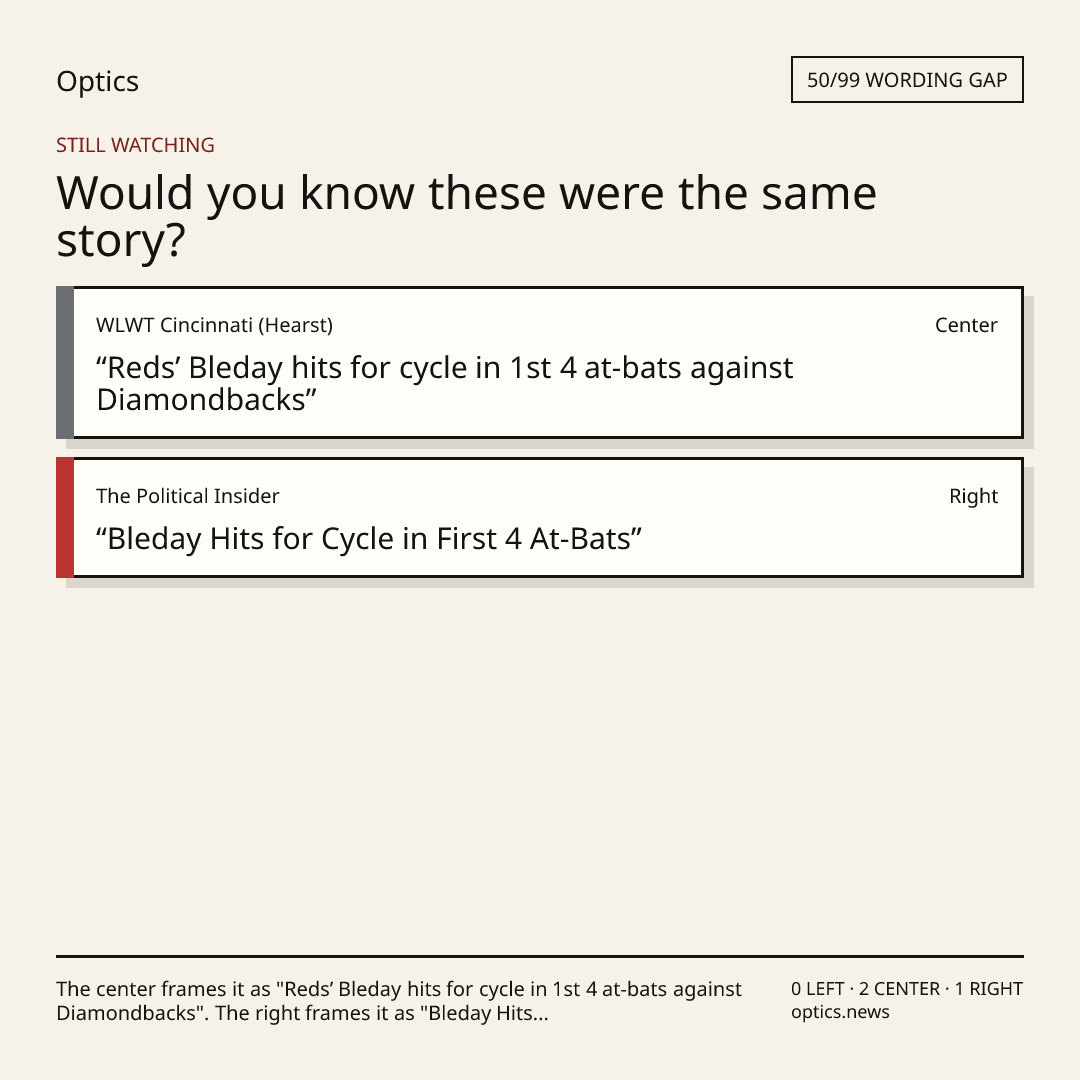Click the 0 LEFT · 2 CENTER · 1 RIGHT count

(x=907, y=989)
